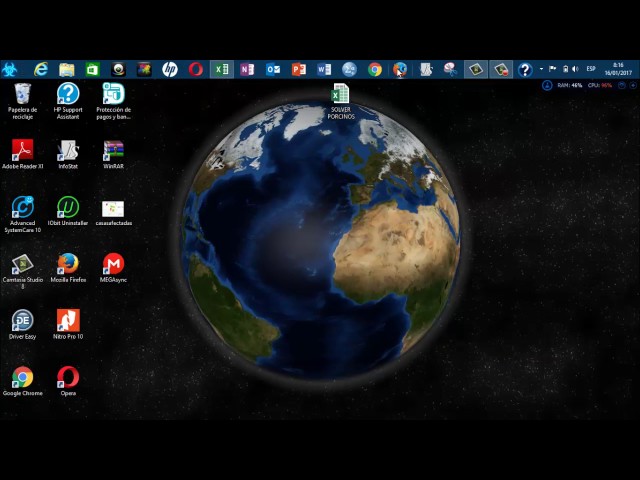Select the IObit Uninstaller shortcut
640x480 pixels.
pyautogui.click(x=68, y=211)
